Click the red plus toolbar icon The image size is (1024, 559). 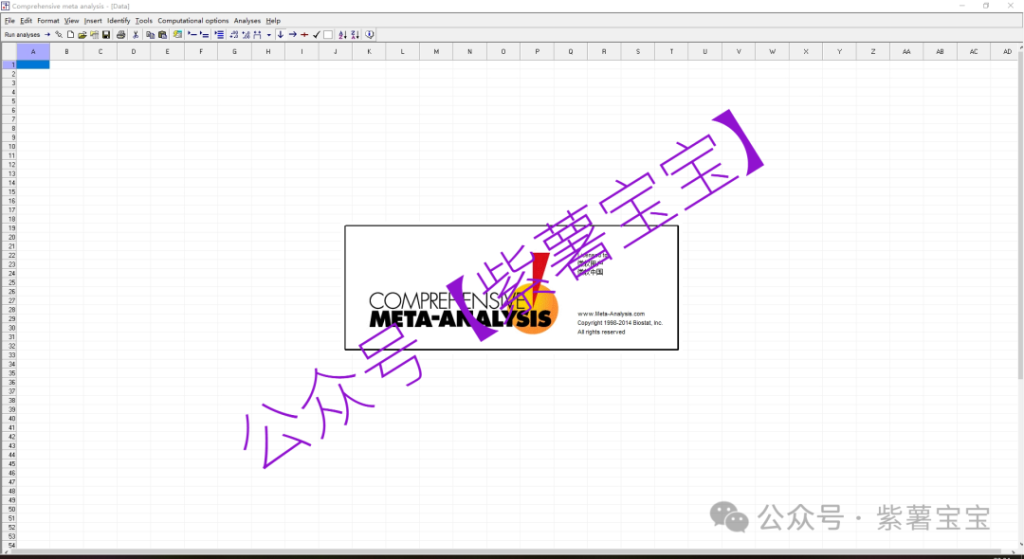coord(304,34)
